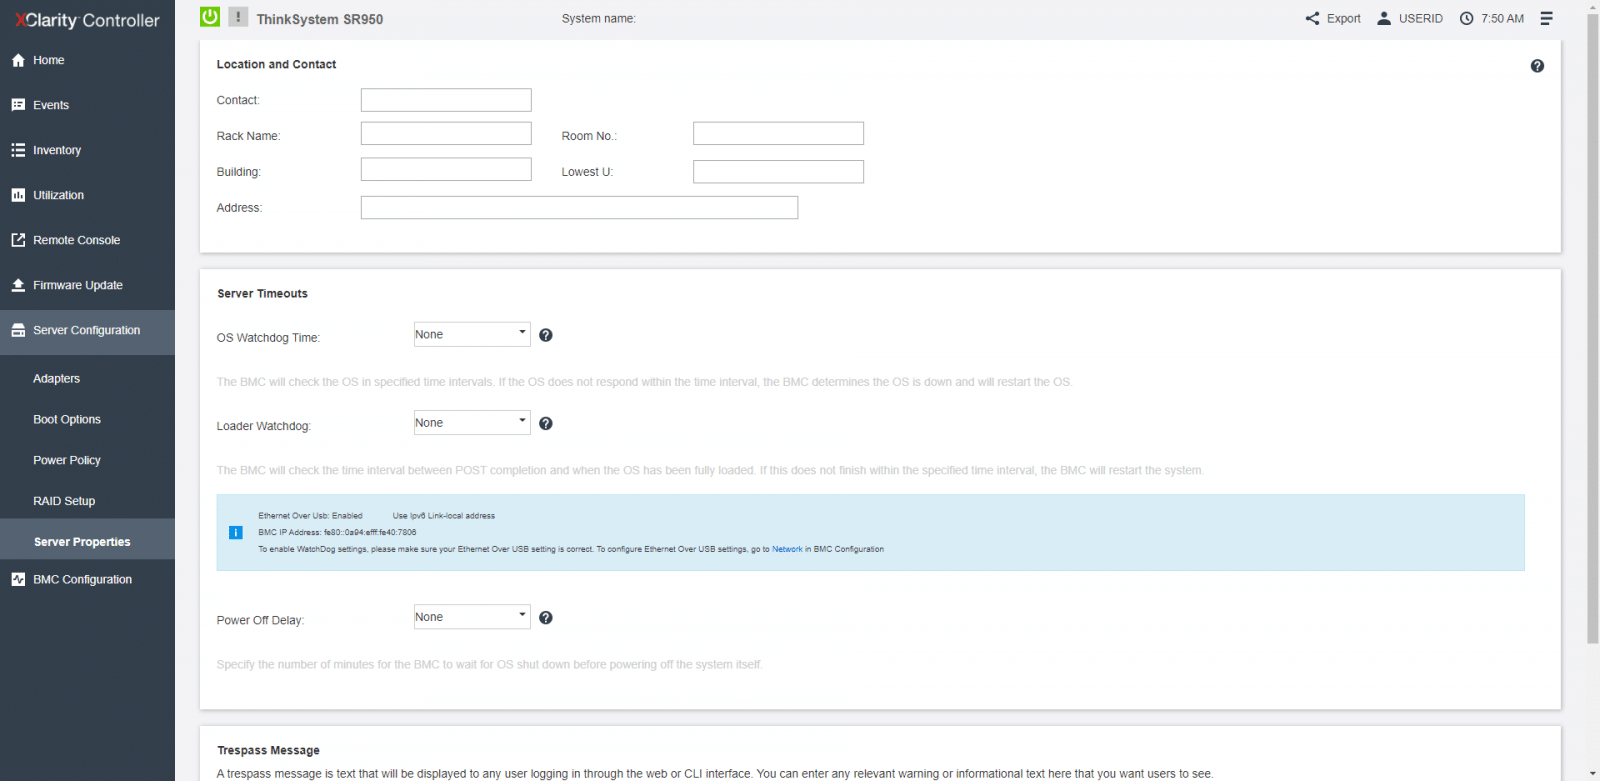
Task: Click the USERID account label
Action: tap(1421, 19)
